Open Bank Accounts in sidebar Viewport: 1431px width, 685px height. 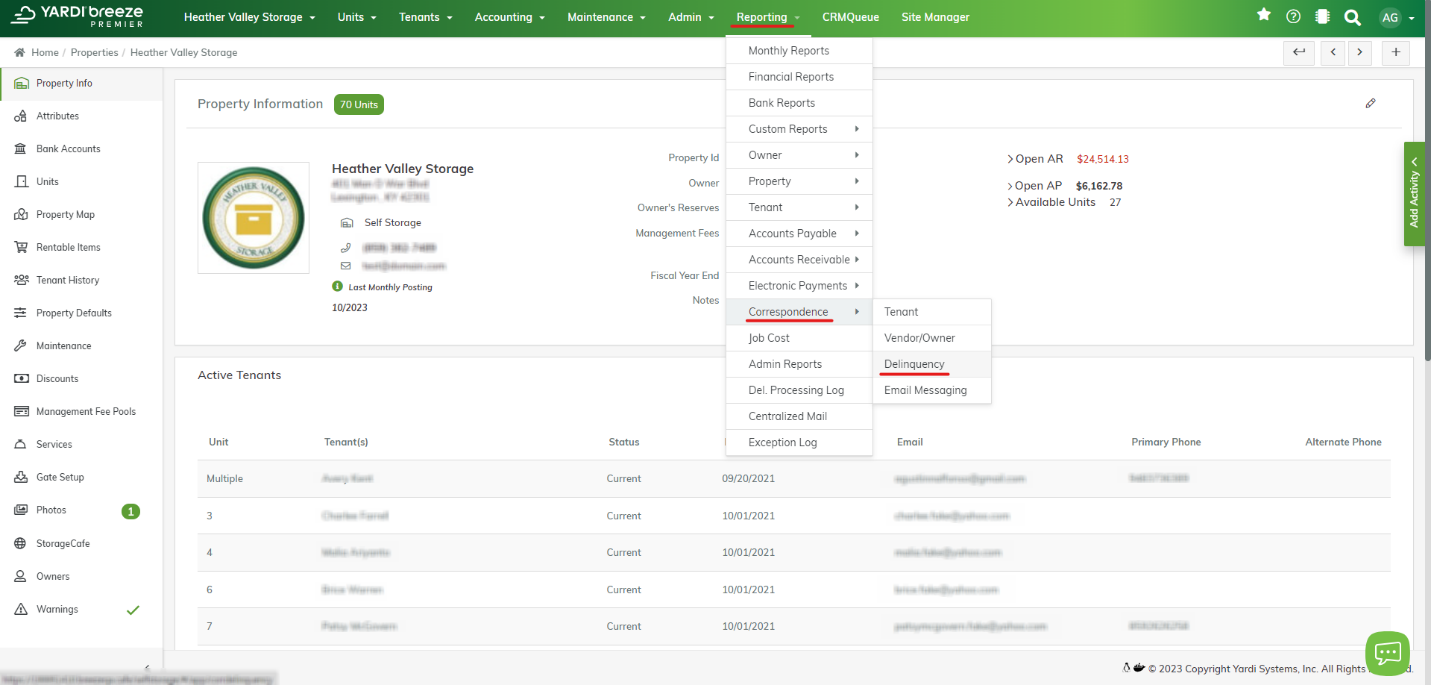(x=68, y=149)
